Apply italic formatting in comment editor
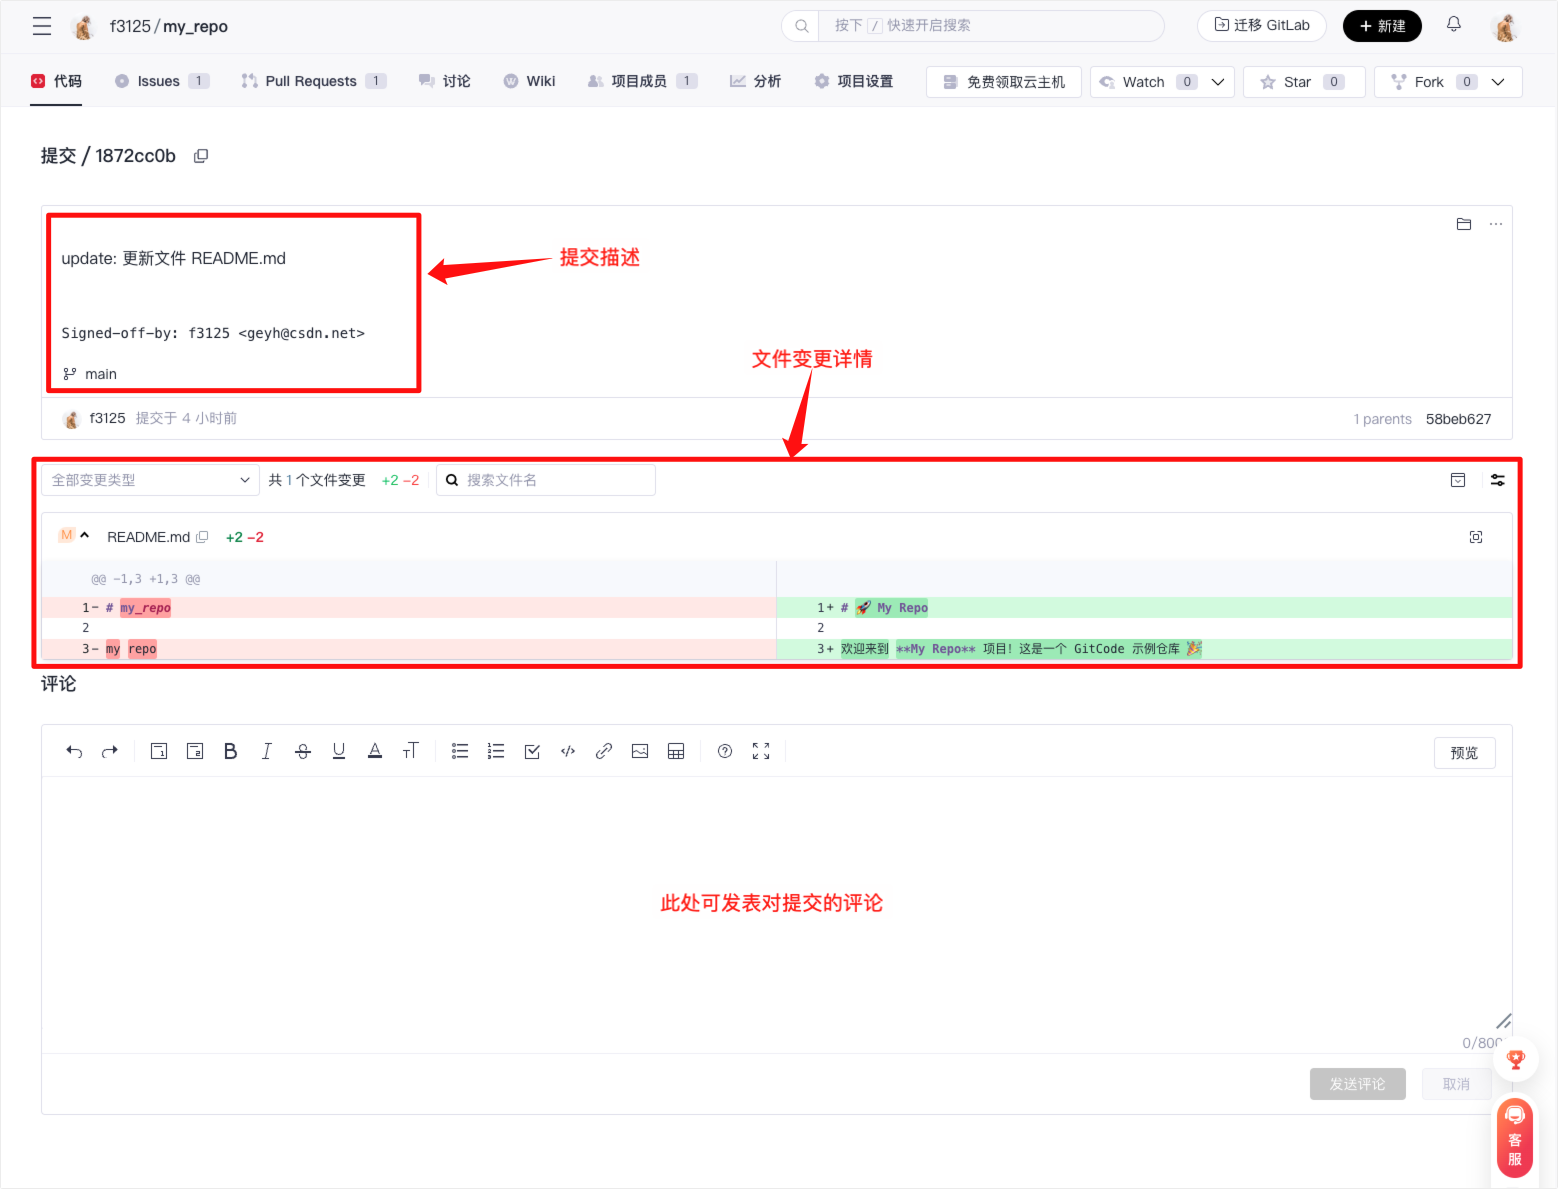1558x1189 pixels. point(267,752)
